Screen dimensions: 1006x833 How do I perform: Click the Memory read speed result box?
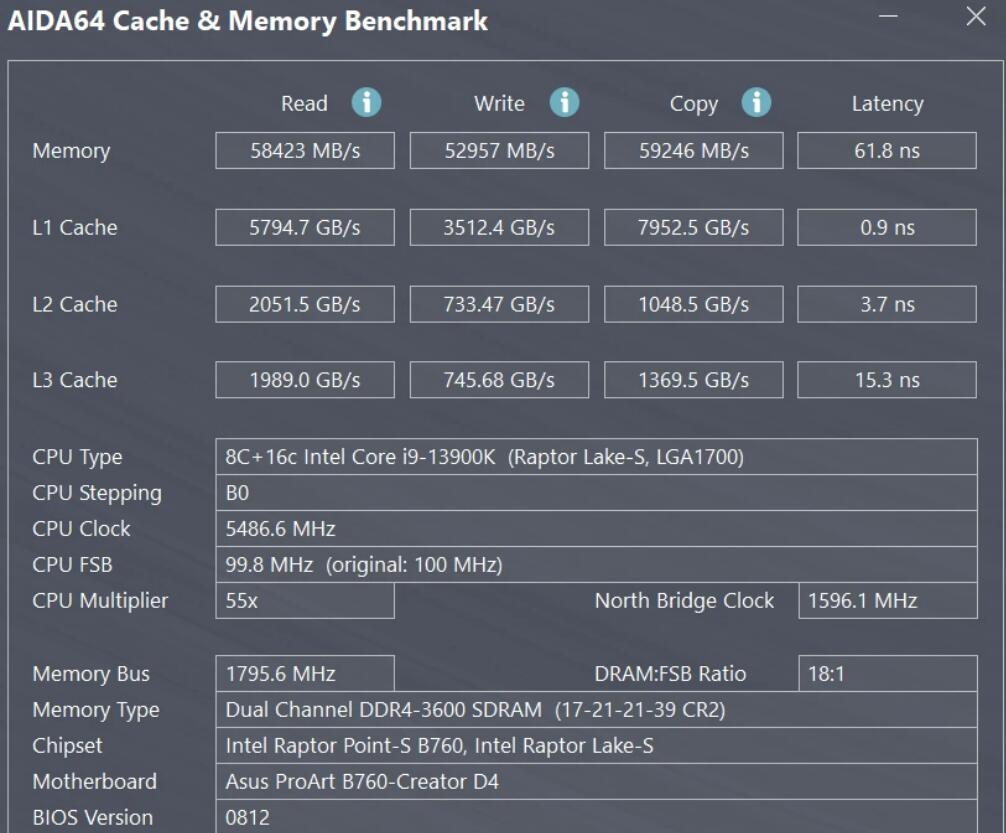(x=305, y=150)
